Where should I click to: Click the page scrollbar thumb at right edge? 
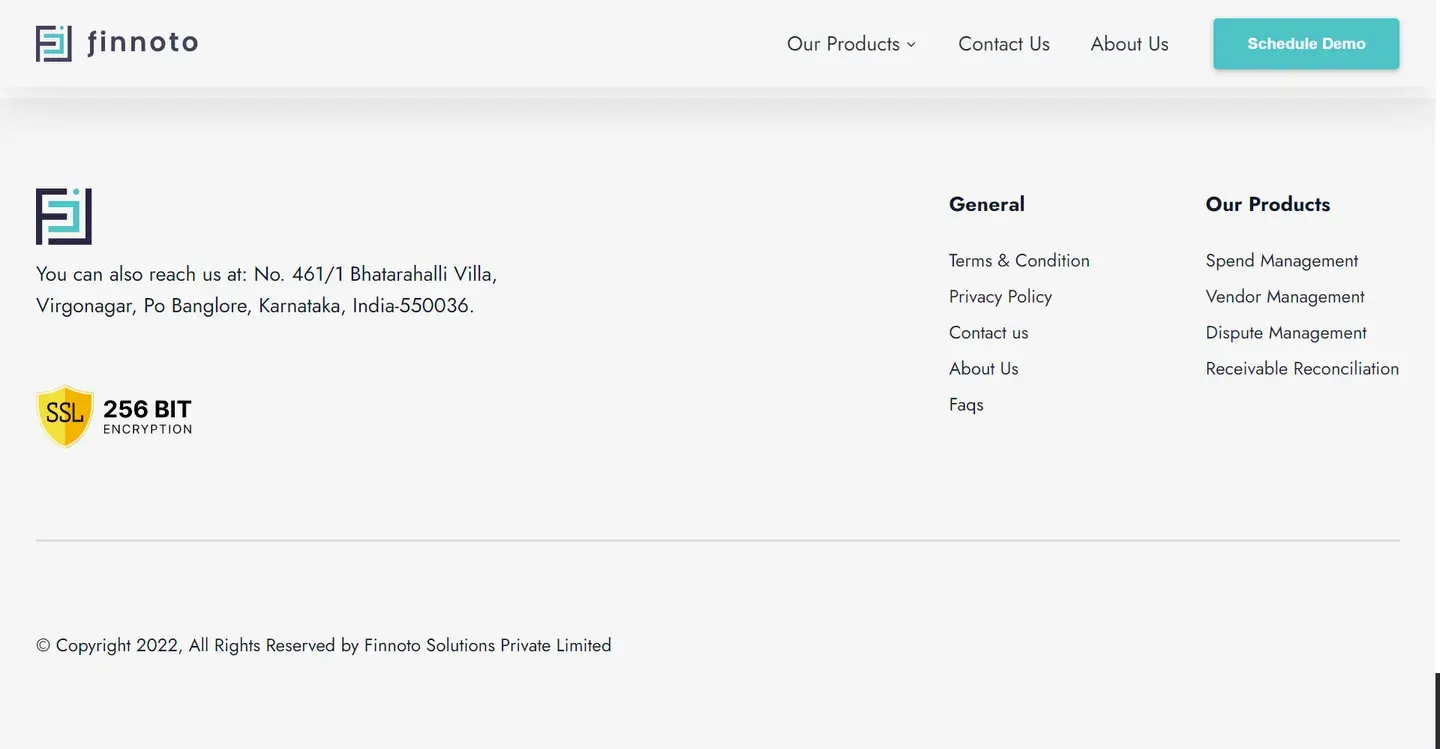click(1437, 711)
